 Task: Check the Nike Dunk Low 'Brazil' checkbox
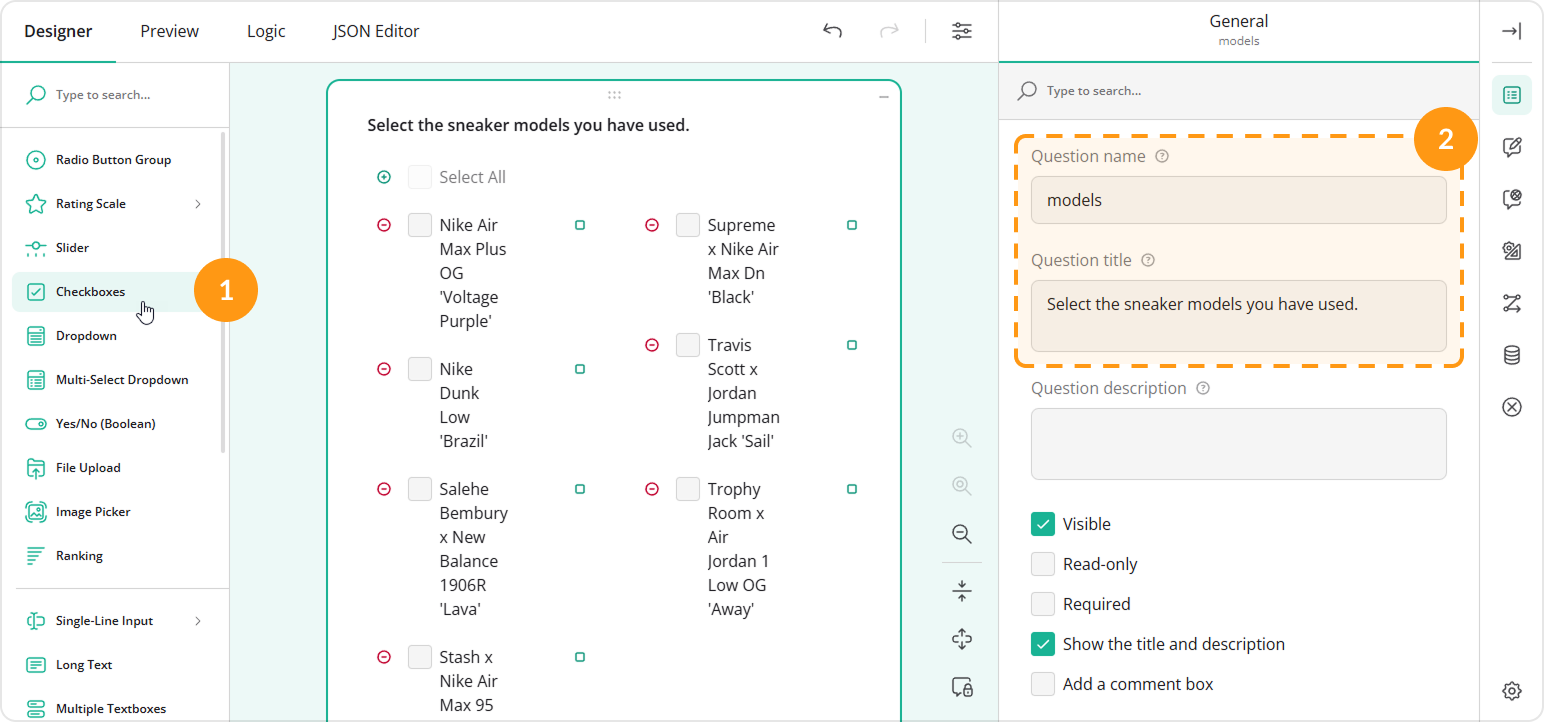tap(420, 369)
